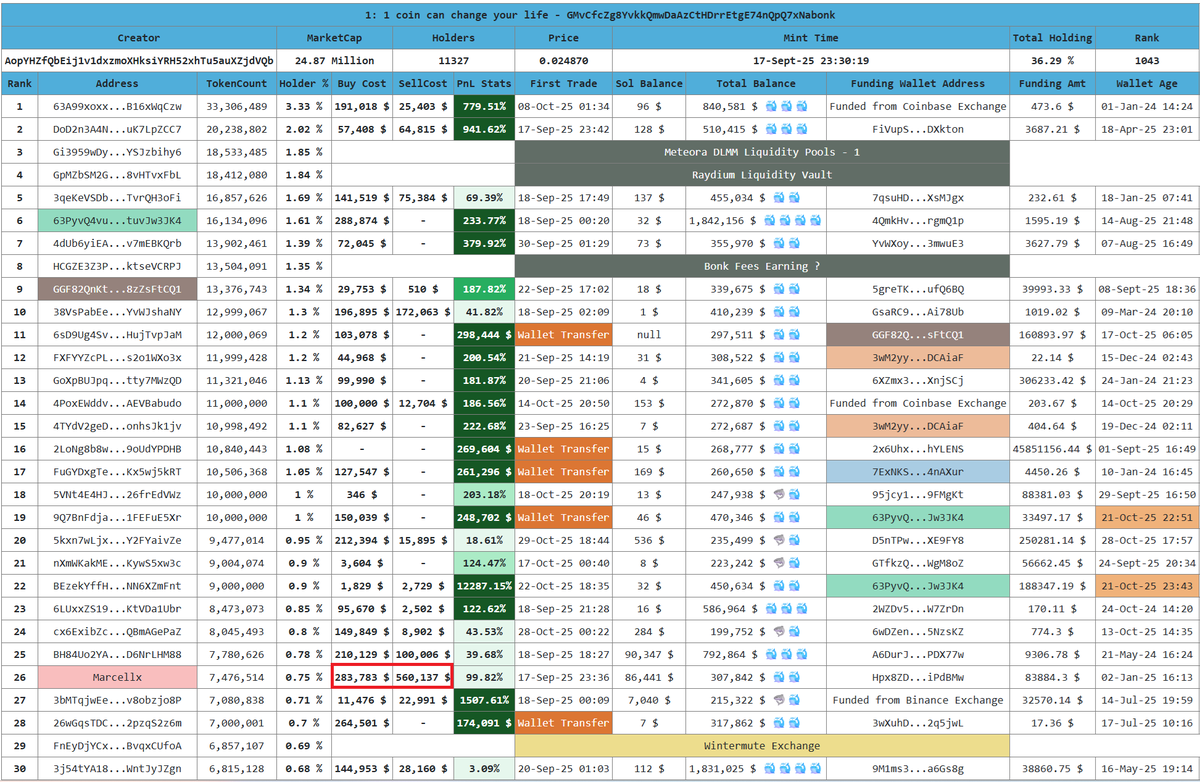Click the first whale icon beside 1,831,025 $
This screenshot has width=1200, height=782.
point(771,768)
